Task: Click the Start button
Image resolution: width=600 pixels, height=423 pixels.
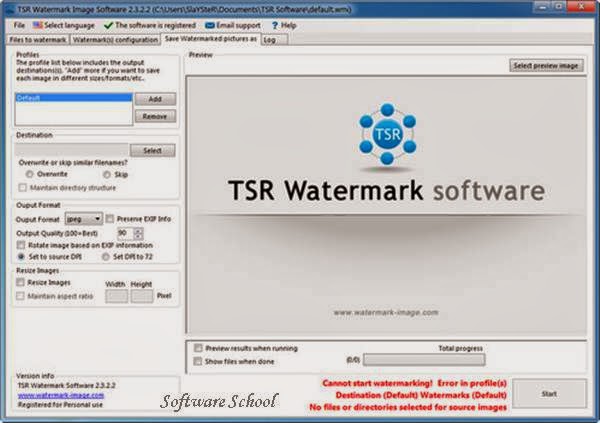Action: [549, 394]
